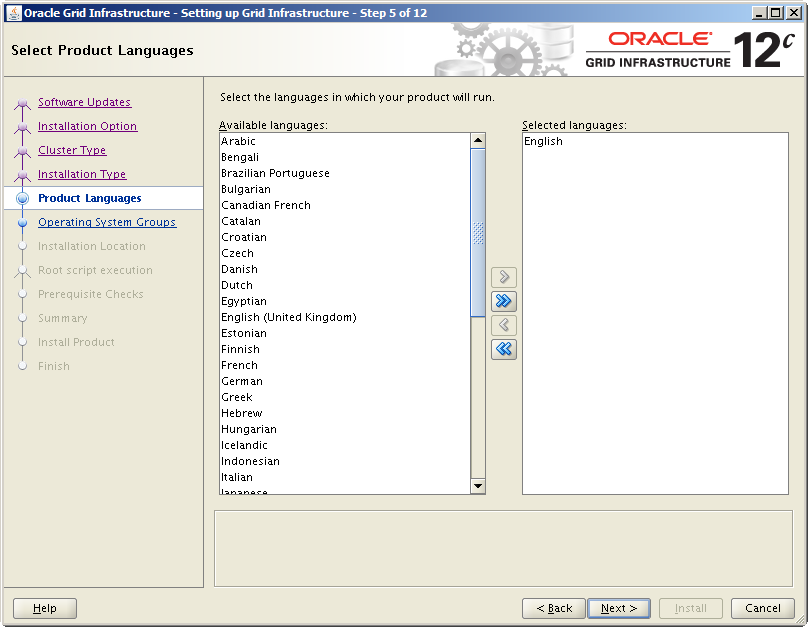Viewport: 808px width, 627px height.
Task: Pick German from available languages
Action: pyautogui.click(x=242, y=381)
